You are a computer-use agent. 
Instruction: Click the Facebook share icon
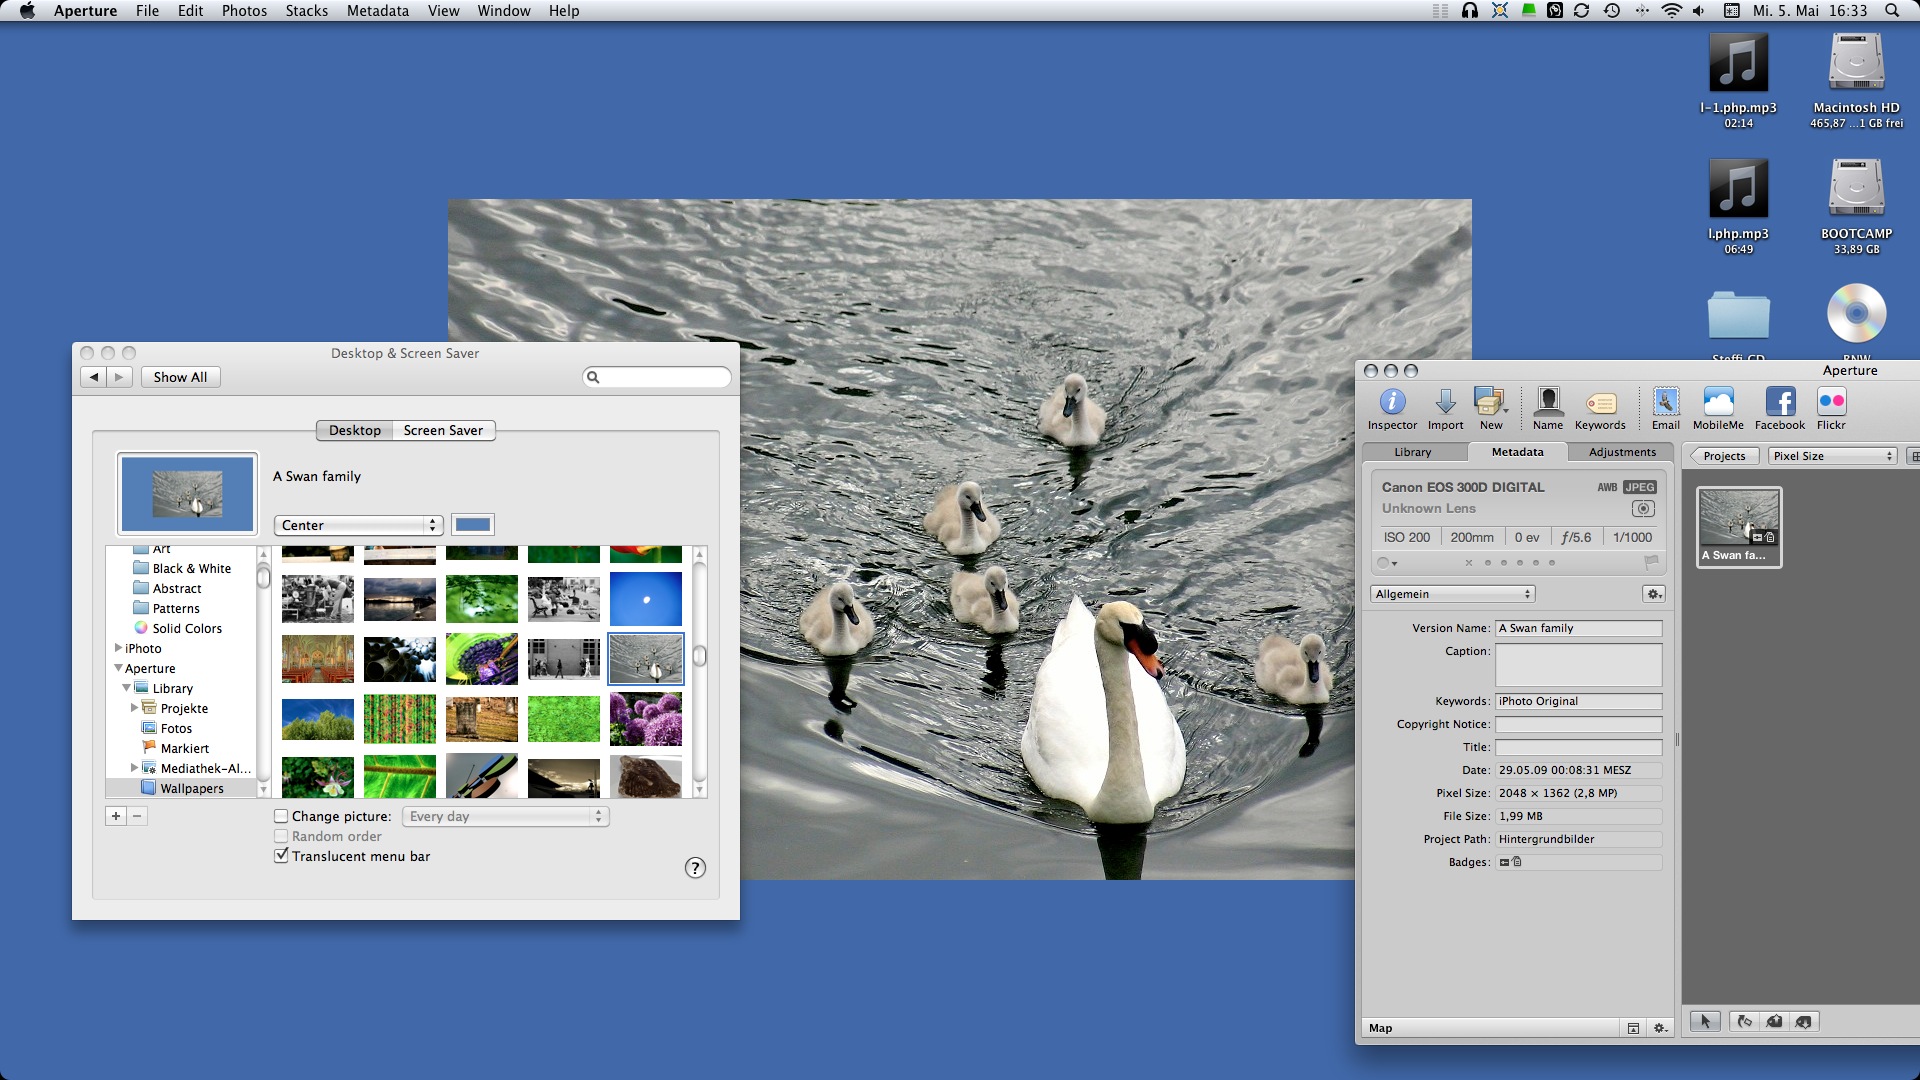click(x=1780, y=402)
